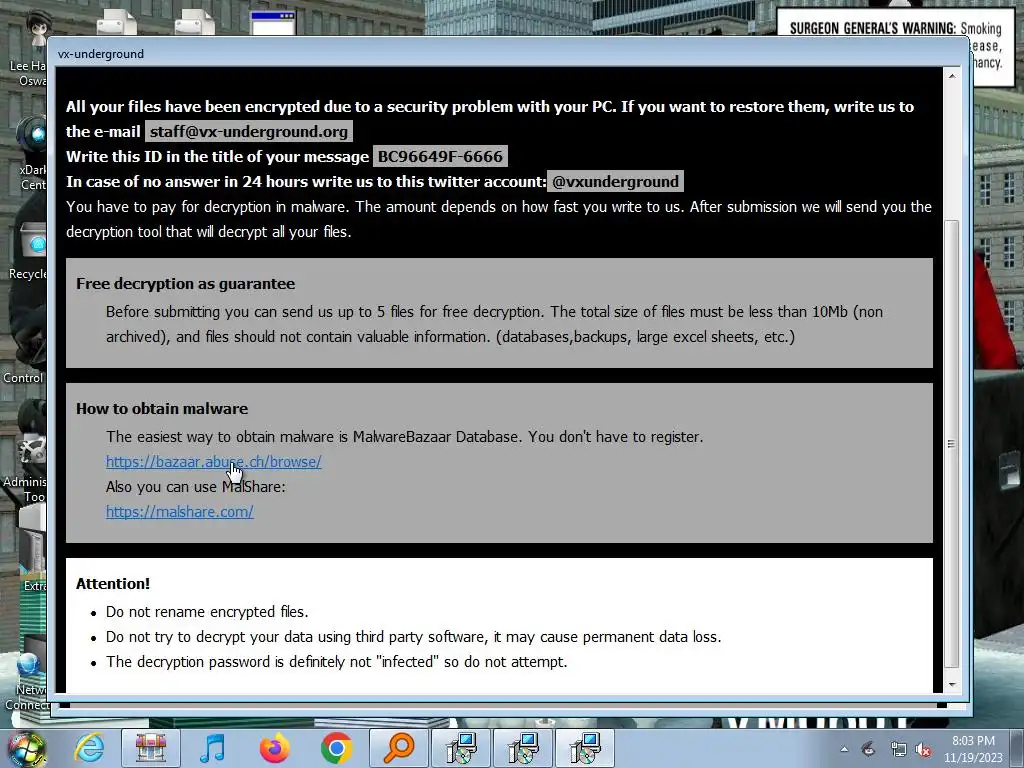Open the malshare.com link
Image resolution: width=1024 pixels, height=768 pixels.
[180, 512]
